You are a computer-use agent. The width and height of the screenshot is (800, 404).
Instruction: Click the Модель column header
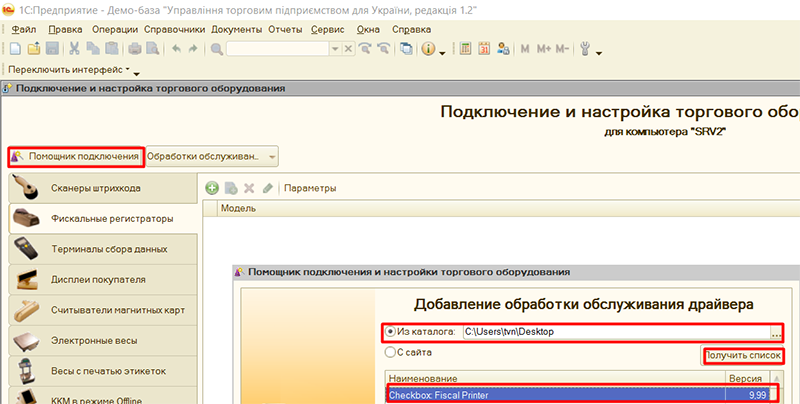(508, 208)
